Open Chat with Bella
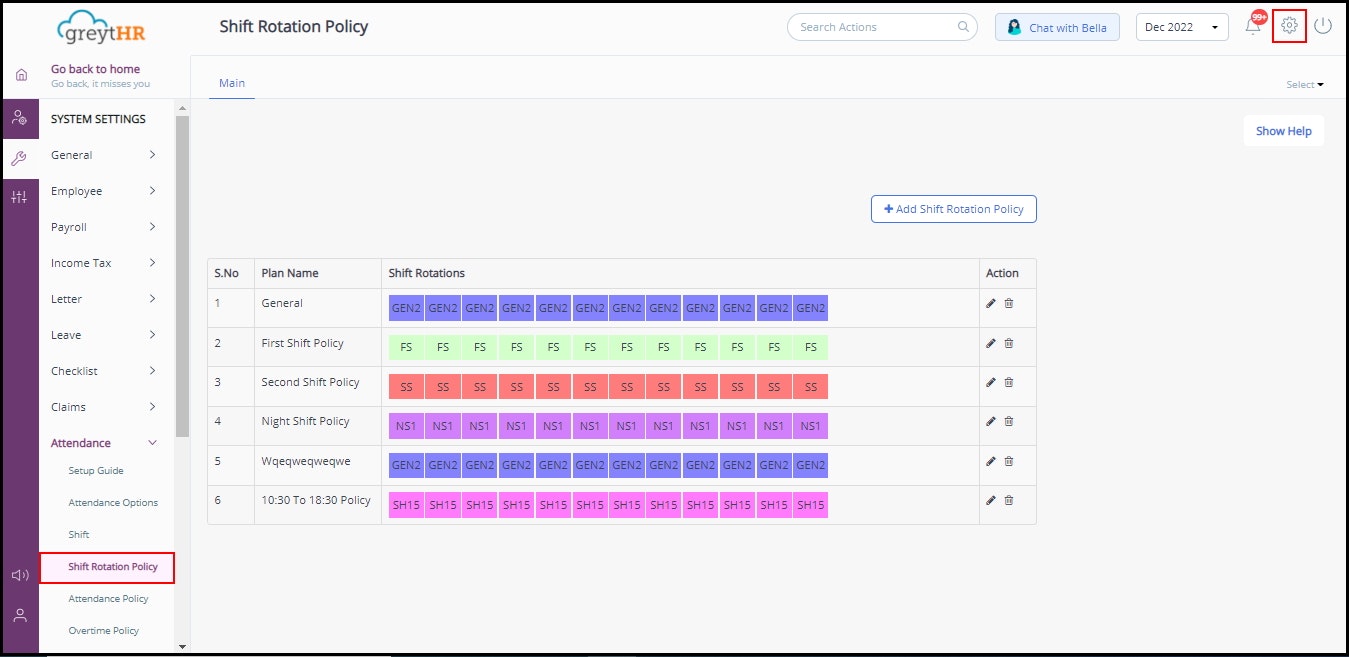Image resolution: width=1349 pixels, height=657 pixels. tap(1057, 27)
